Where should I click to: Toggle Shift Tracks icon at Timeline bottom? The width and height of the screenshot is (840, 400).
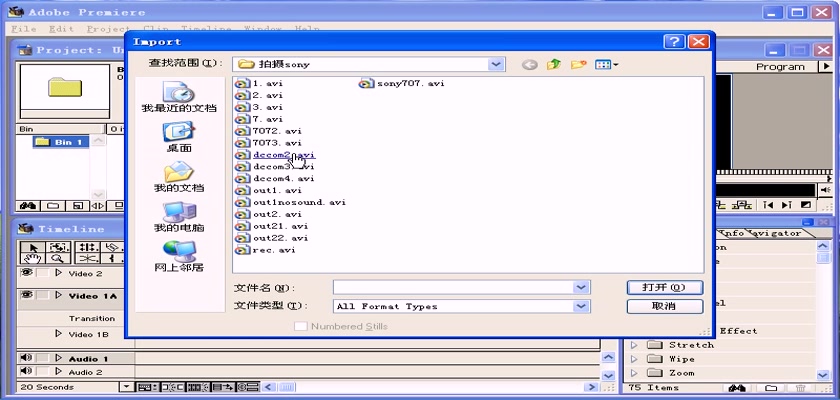223,387
